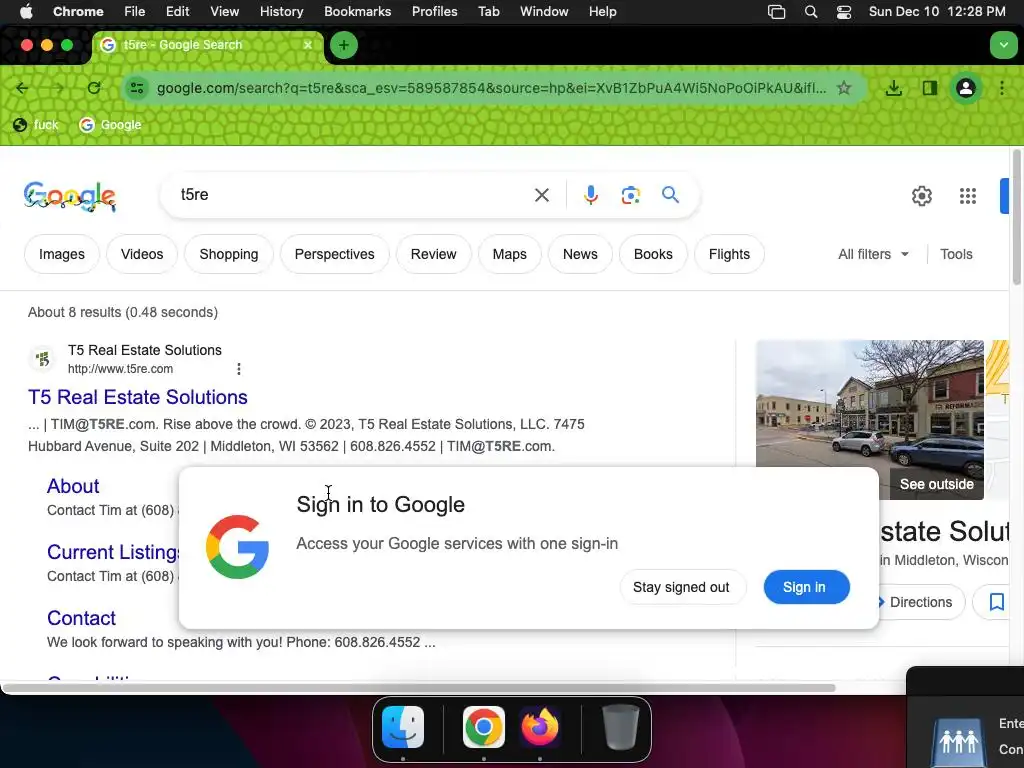1024x768 pixels.
Task: Click See outside on street photo
Action: (x=936, y=484)
